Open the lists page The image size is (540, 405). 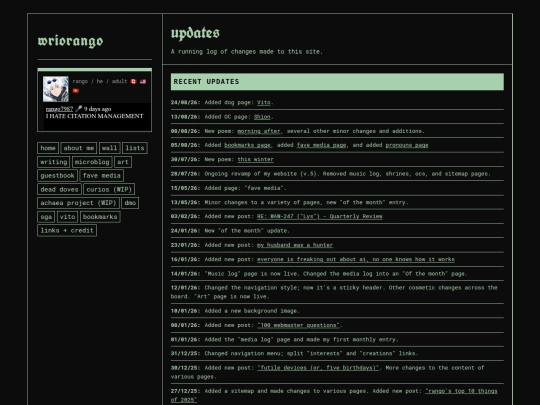point(135,148)
